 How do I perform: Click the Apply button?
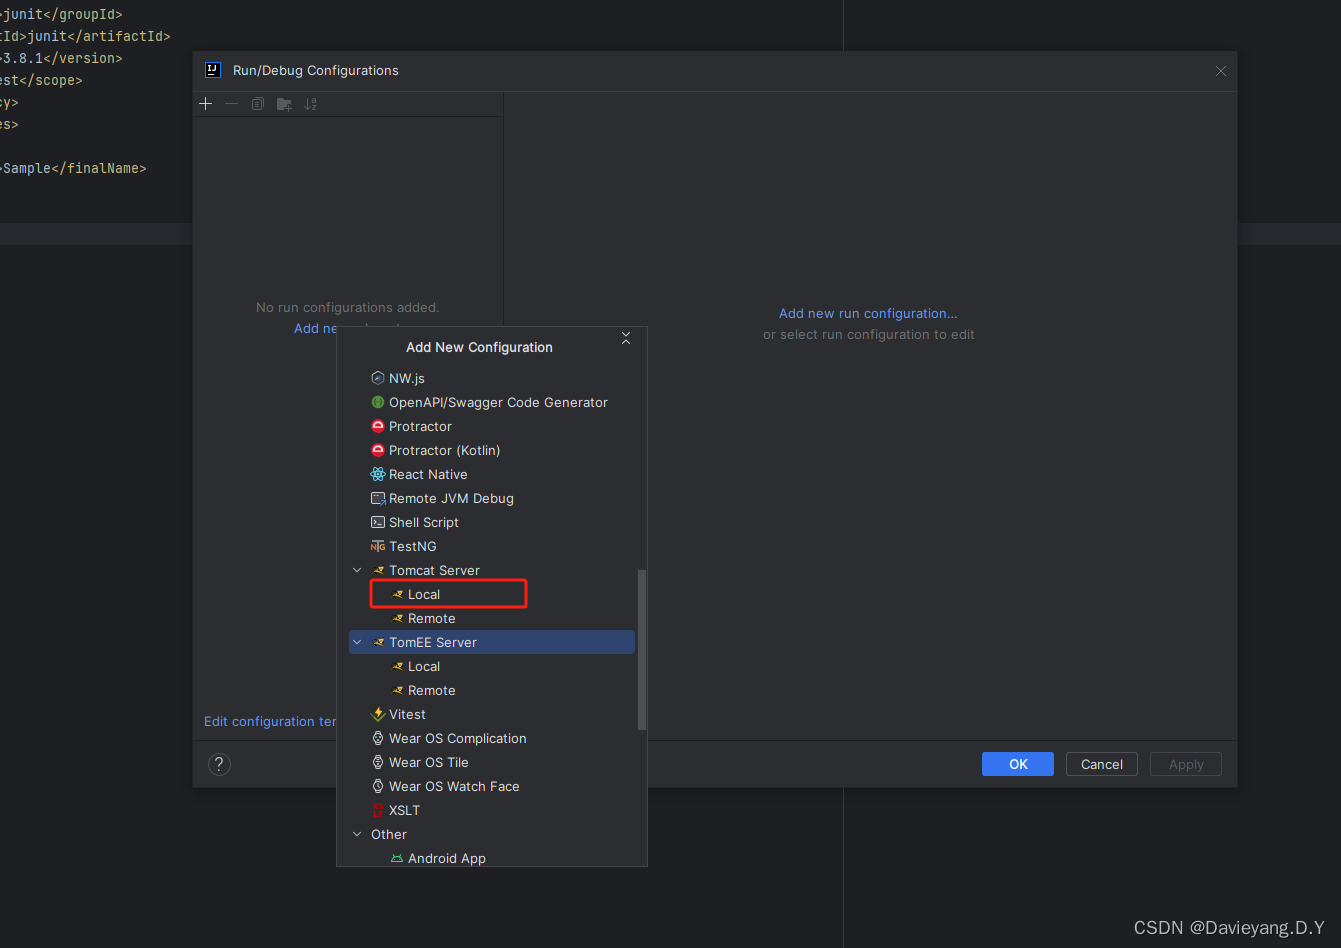coord(1186,764)
